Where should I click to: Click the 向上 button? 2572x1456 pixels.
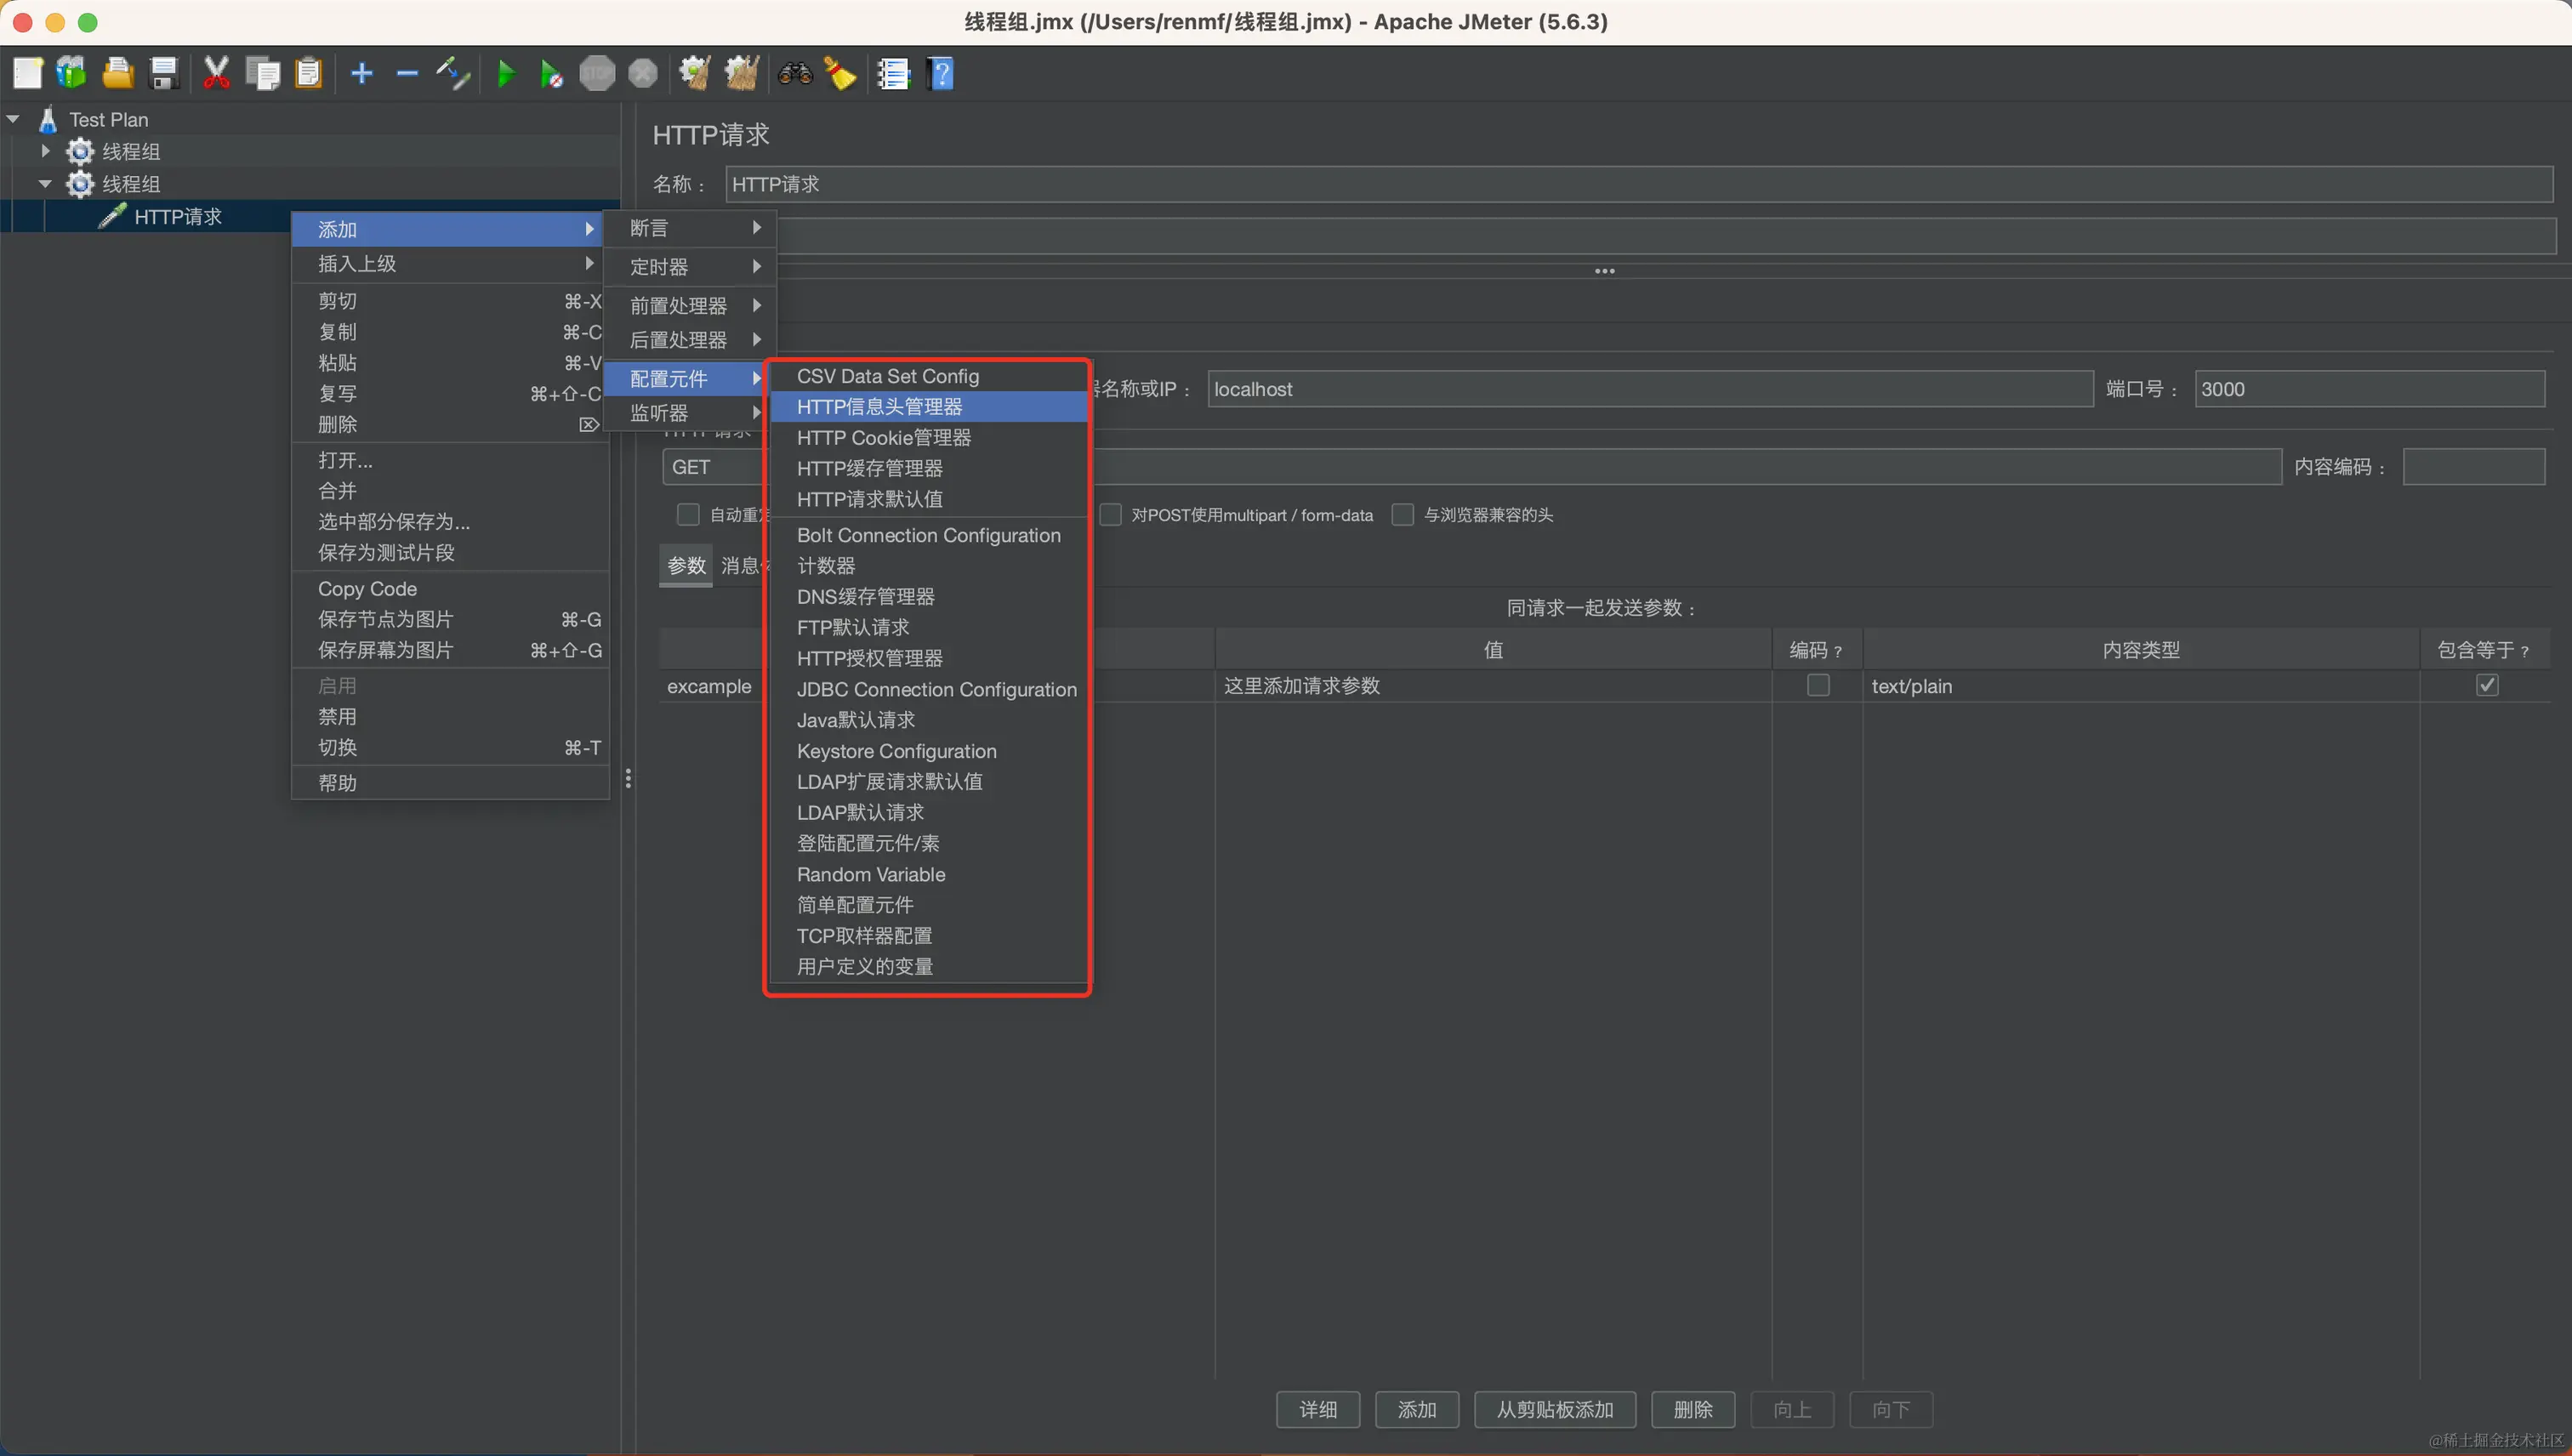pyautogui.click(x=1791, y=1409)
